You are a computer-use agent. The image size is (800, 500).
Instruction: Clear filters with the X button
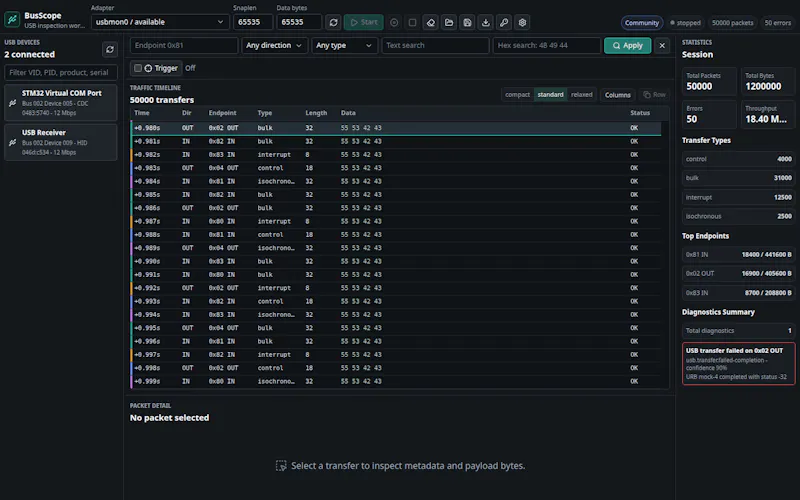click(x=662, y=45)
